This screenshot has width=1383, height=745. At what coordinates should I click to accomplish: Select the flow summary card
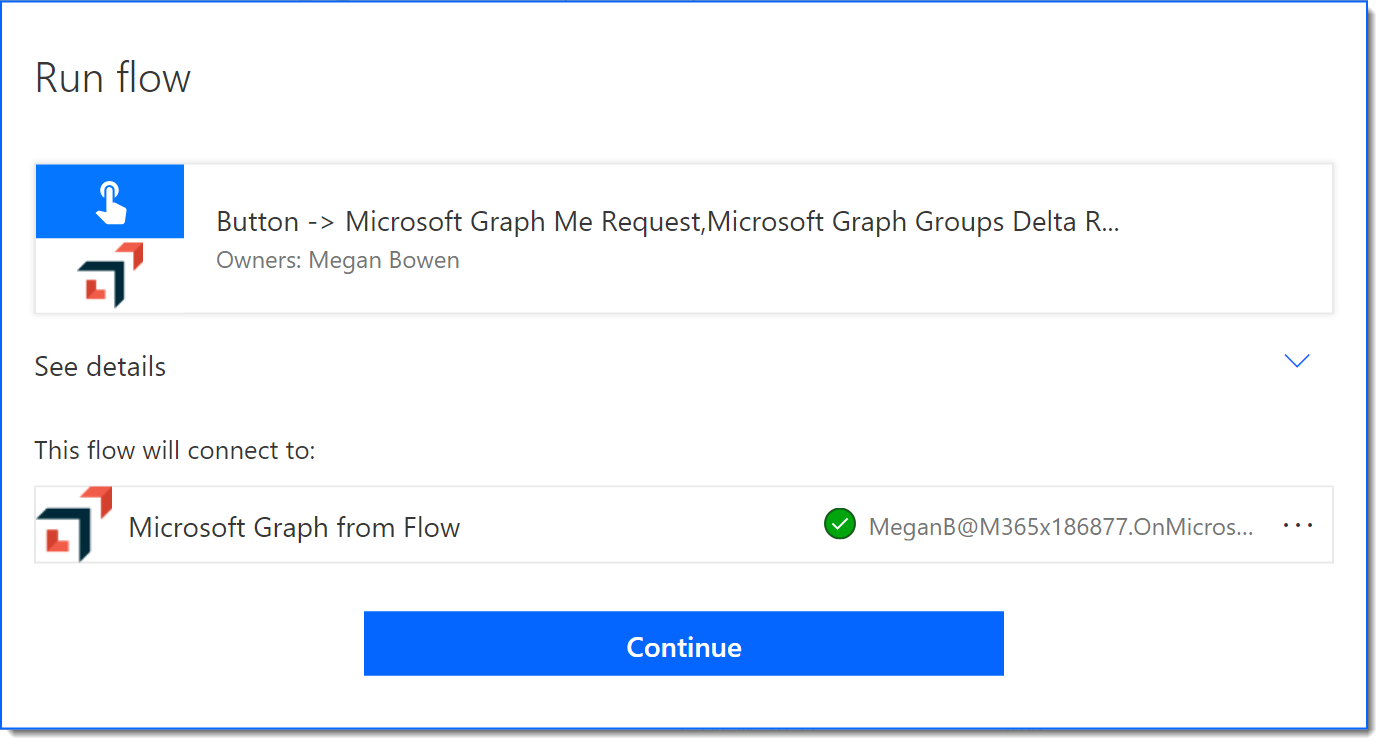pos(684,239)
